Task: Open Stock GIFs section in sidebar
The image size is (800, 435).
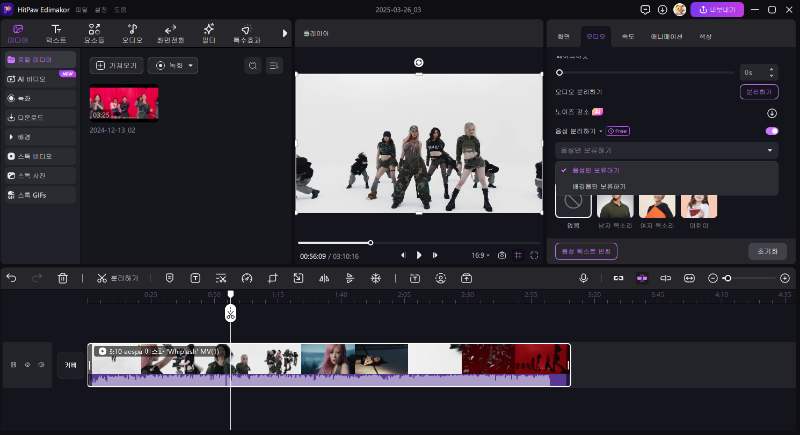Action: 40,195
